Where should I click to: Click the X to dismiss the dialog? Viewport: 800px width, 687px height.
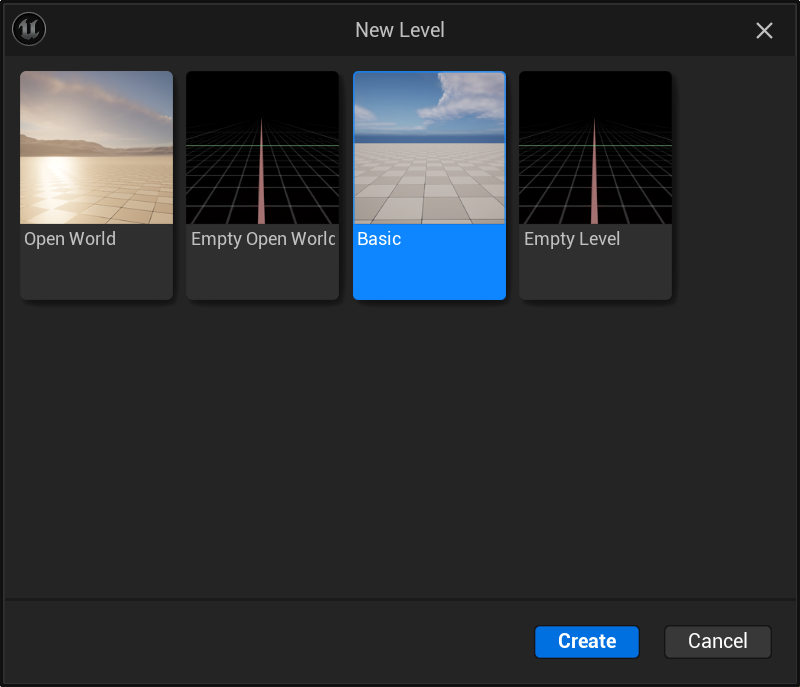764,30
